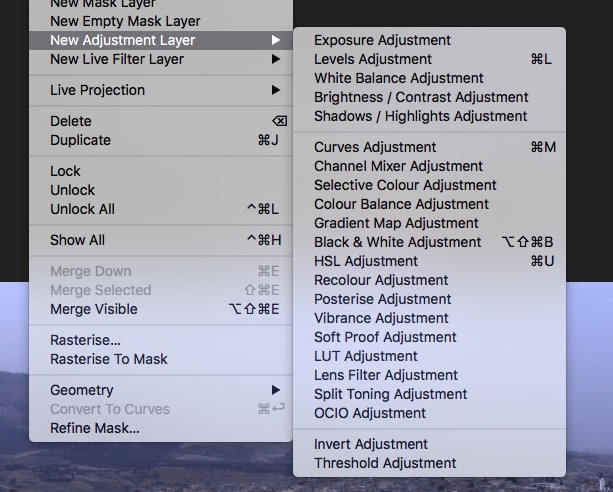Choose New Empty Mask Layer
Image resolution: width=613 pixels, height=492 pixels.
[161, 21]
